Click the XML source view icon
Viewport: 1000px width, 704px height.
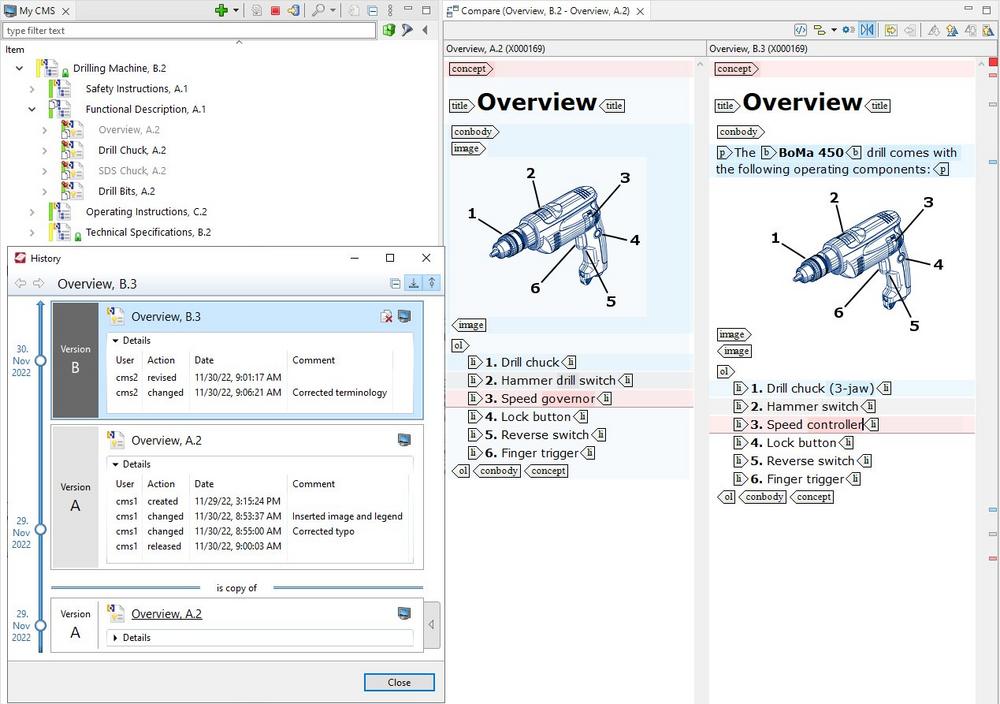(800, 30)
